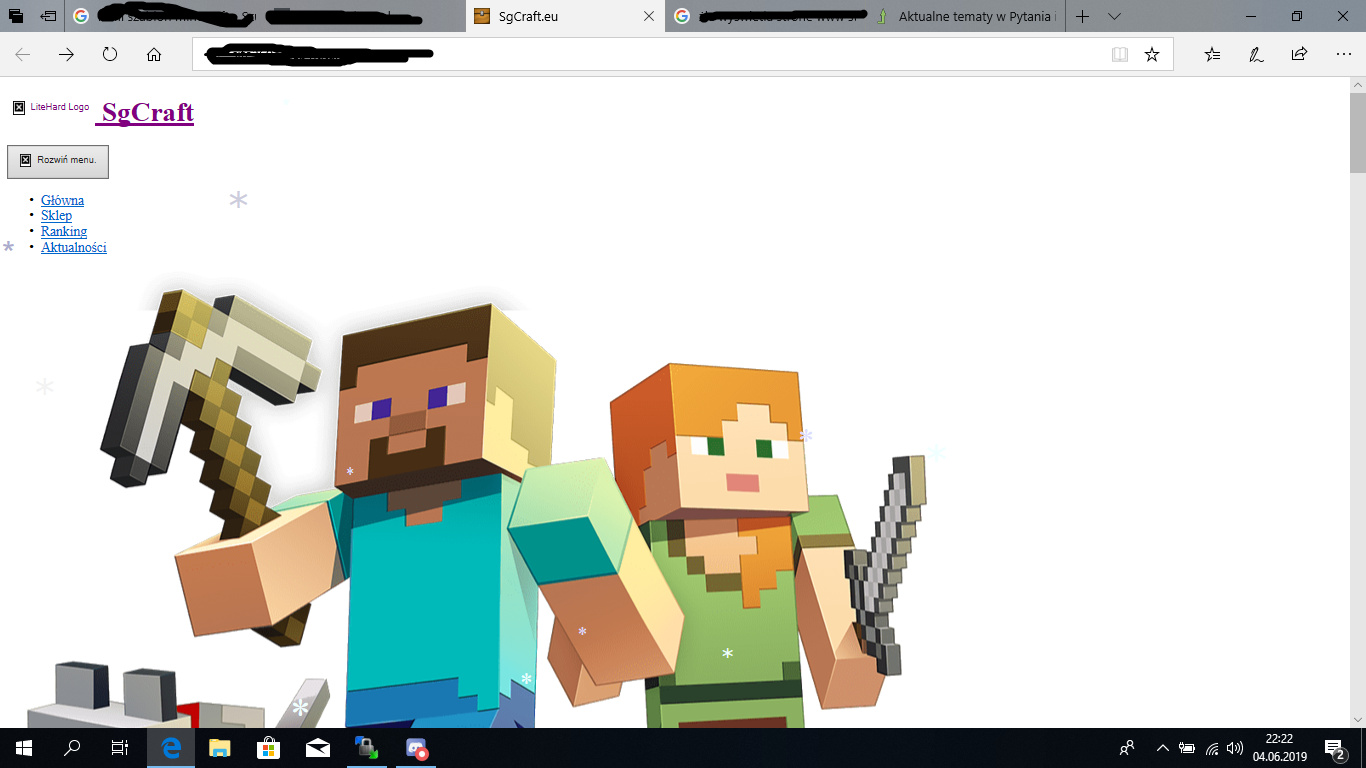Share this page using Share icon
Image resolution: width=1366 pixels, height=768 pixels.
pos(1299,55)
